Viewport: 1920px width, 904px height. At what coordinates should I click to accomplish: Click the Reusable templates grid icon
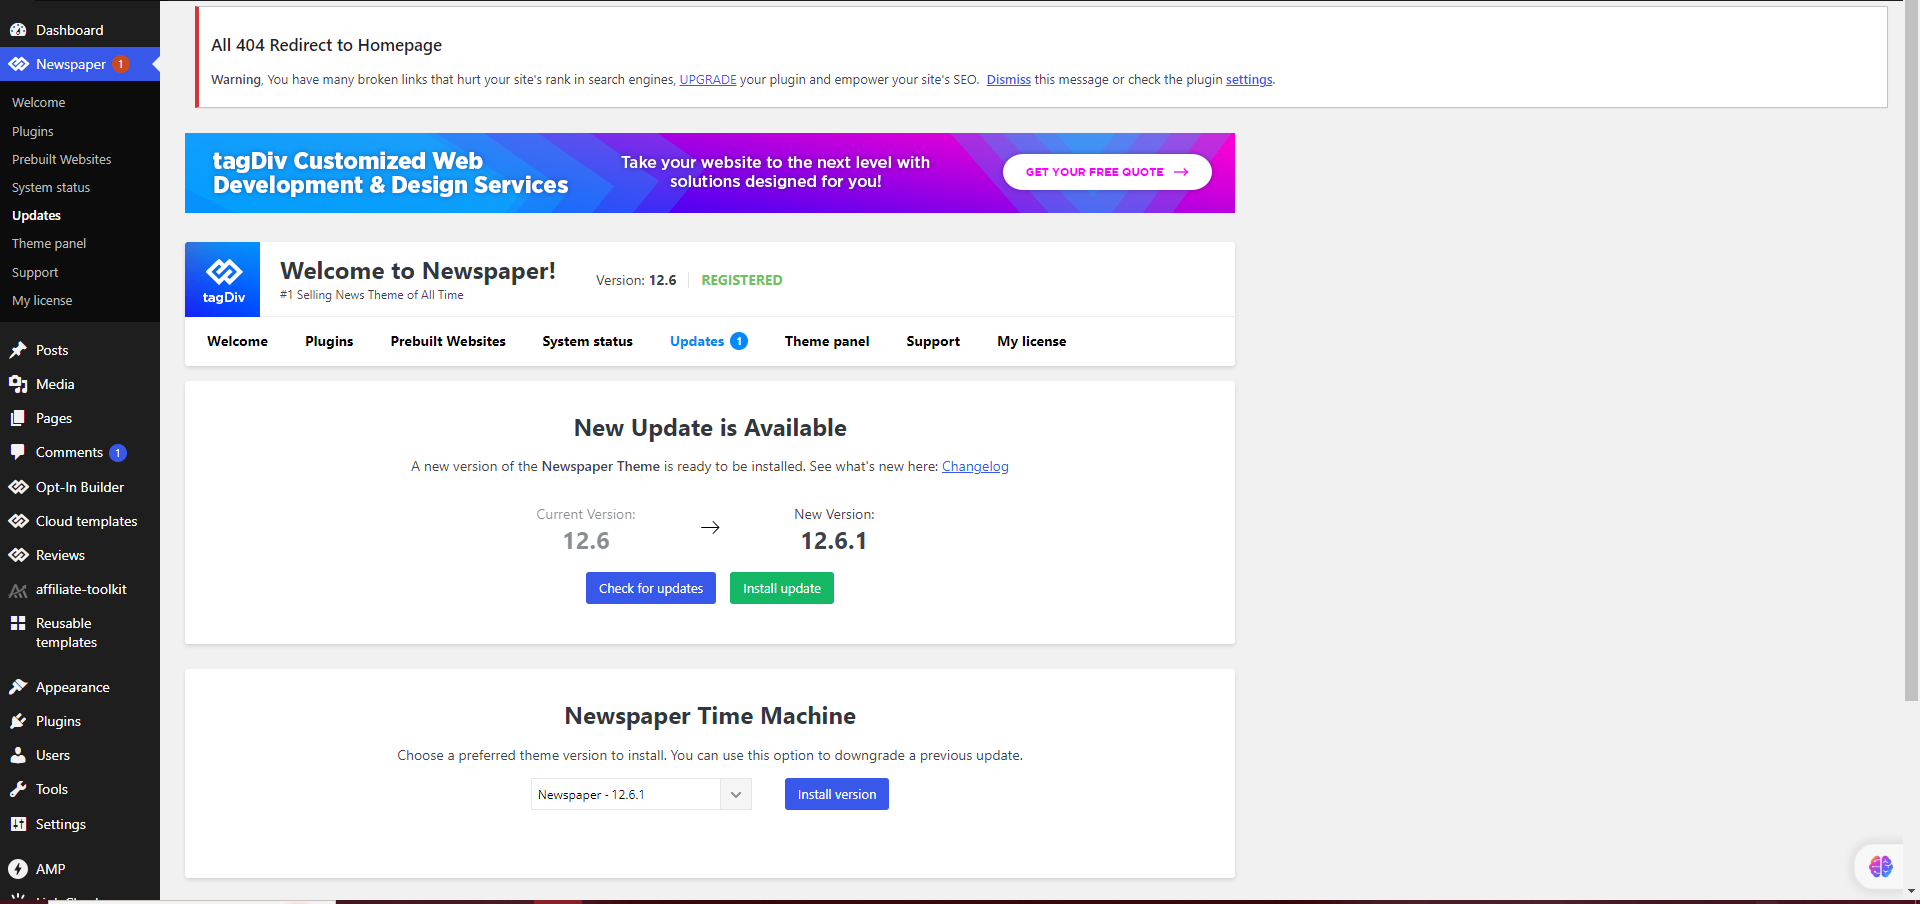click(18, 623)
